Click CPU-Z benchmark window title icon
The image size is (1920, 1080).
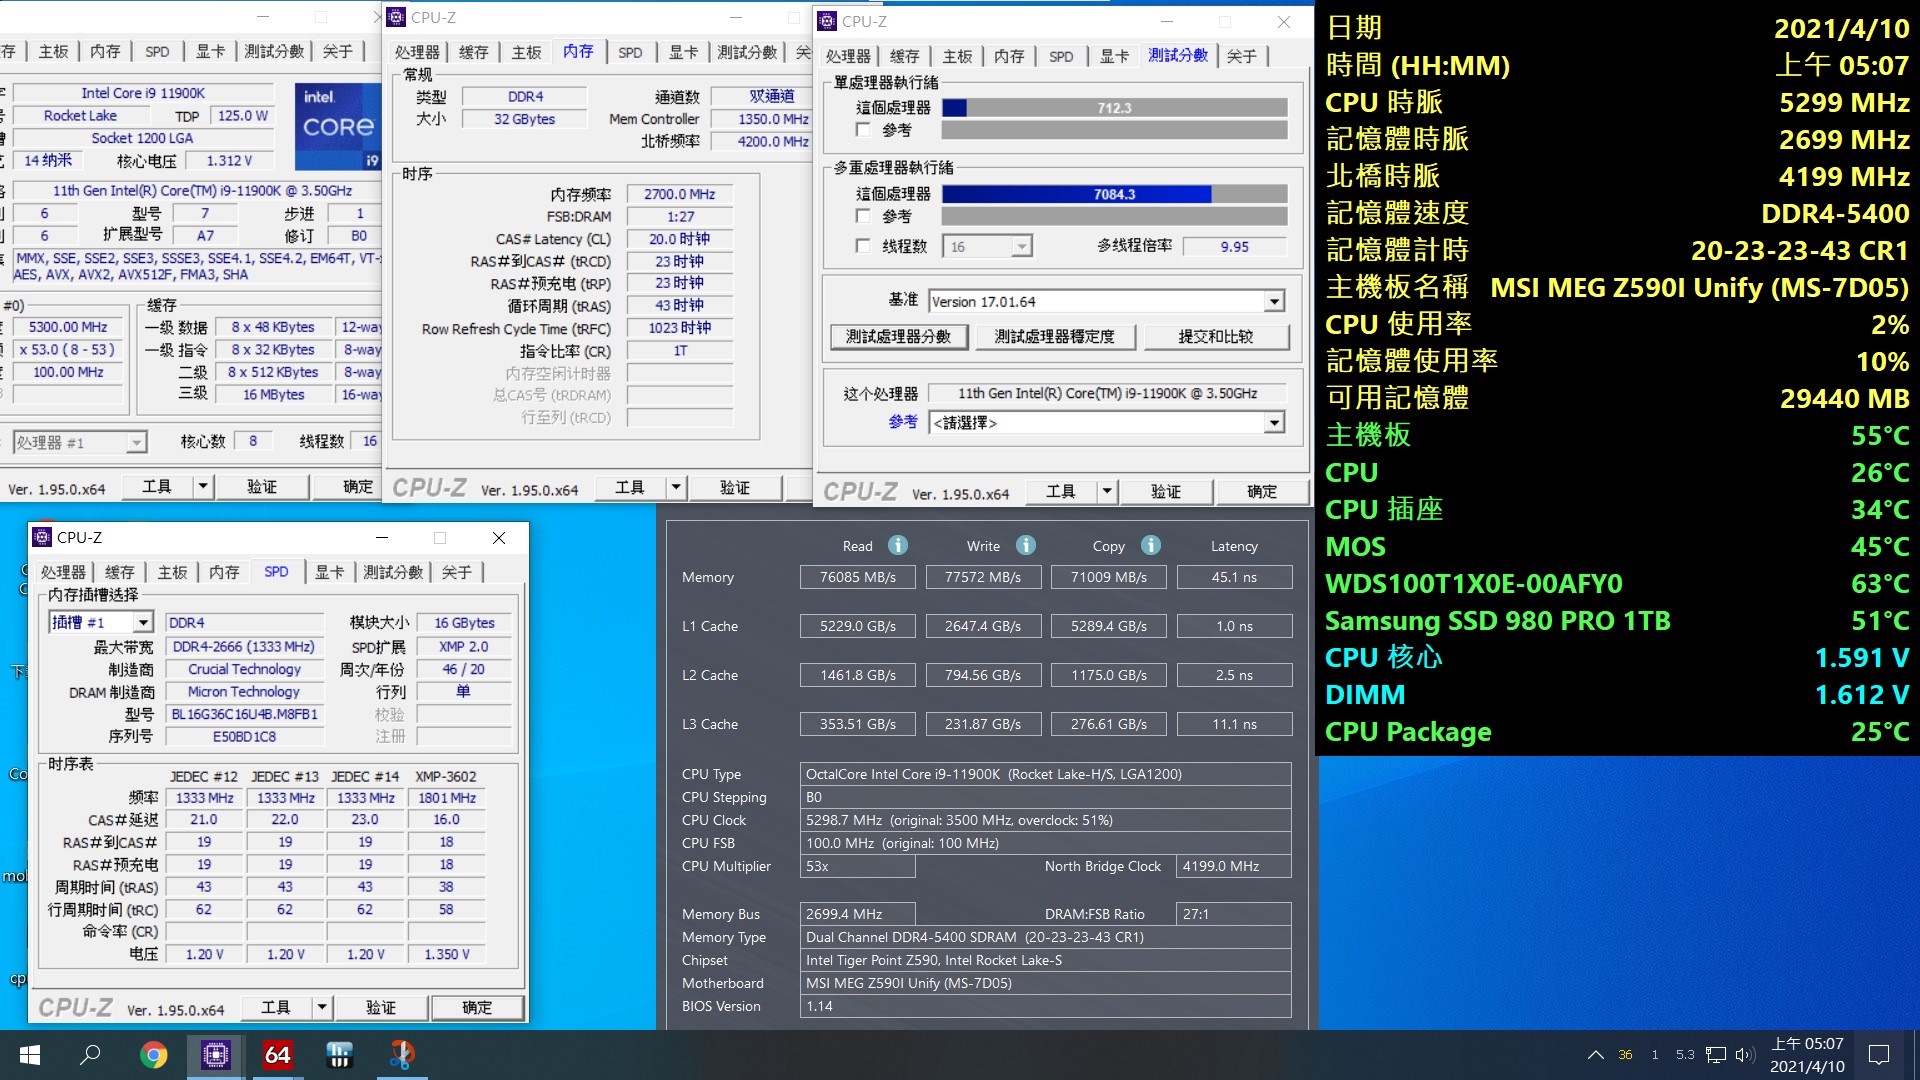coord(827,21)
